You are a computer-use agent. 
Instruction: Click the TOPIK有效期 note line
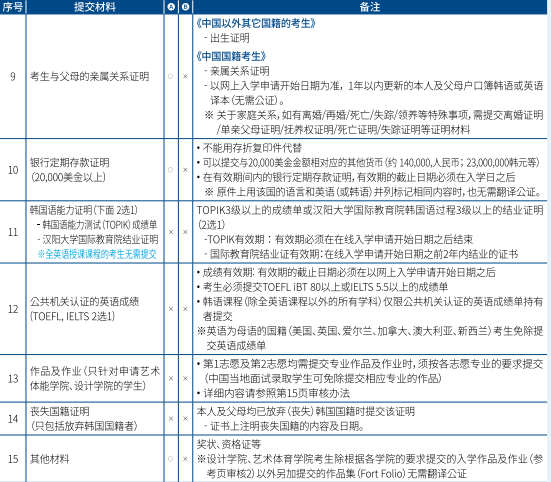point(338,239)
